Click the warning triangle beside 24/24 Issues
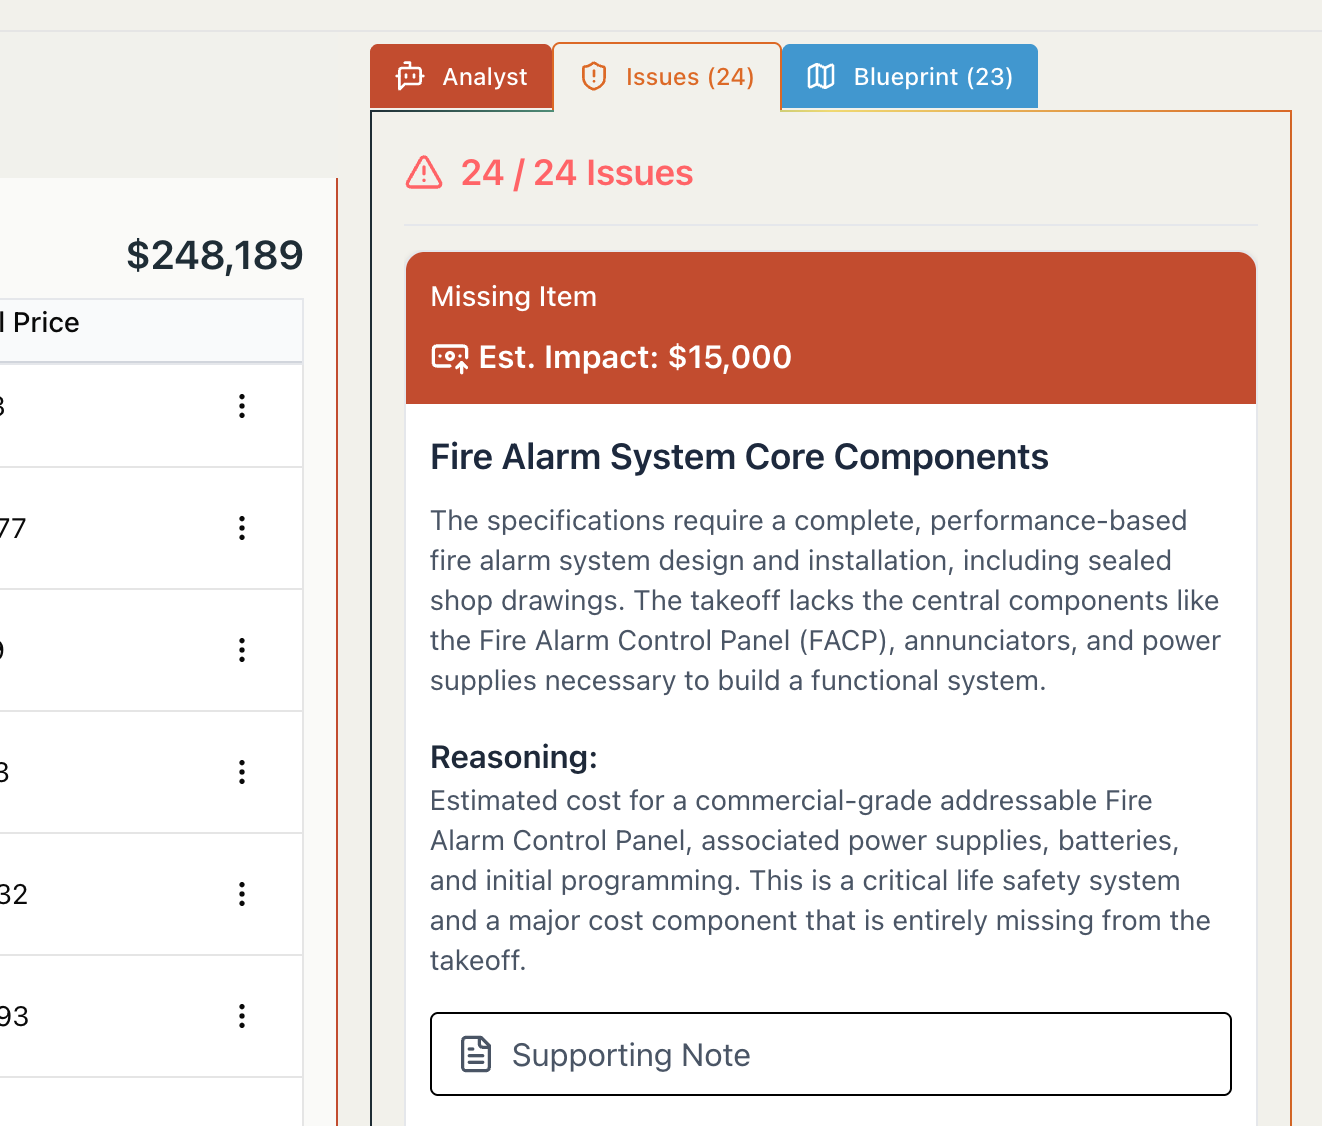Screen dimensions: 1322x1126 coord(423,173)
